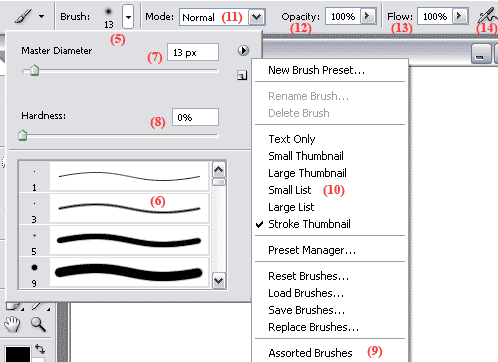Viewport: 498px width, 362px height.
Task: Open the Mode dropdown set to Normal
Action: click(x=222, y=17)
